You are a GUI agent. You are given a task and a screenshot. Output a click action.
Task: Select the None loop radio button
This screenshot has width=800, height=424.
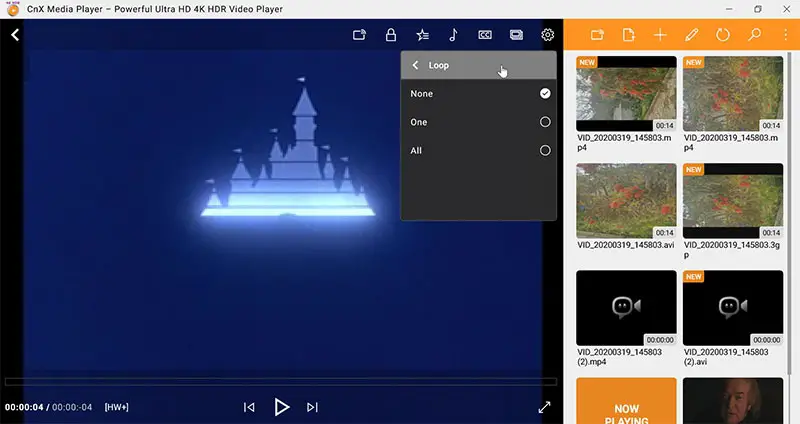coord(545,93)
